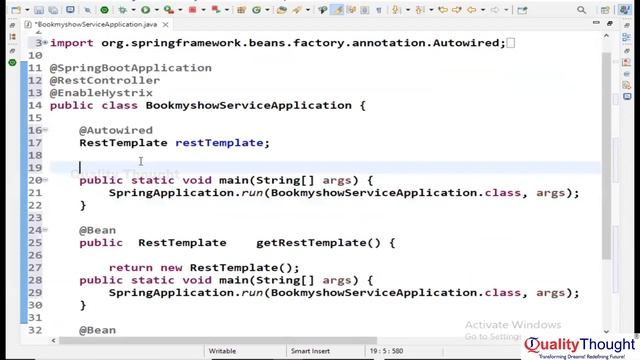Click the magnifier Search icon

(581, 10)
